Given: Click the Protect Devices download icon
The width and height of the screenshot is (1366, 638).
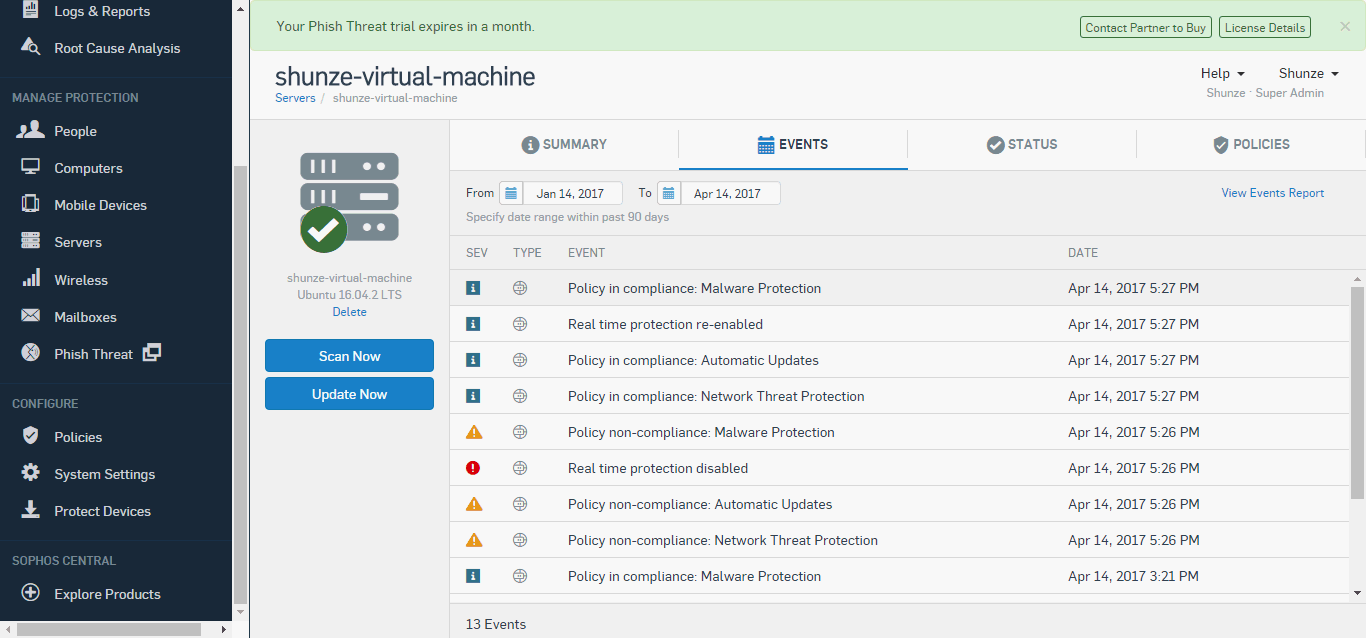Looking at the screenshot, I should 31,510.
